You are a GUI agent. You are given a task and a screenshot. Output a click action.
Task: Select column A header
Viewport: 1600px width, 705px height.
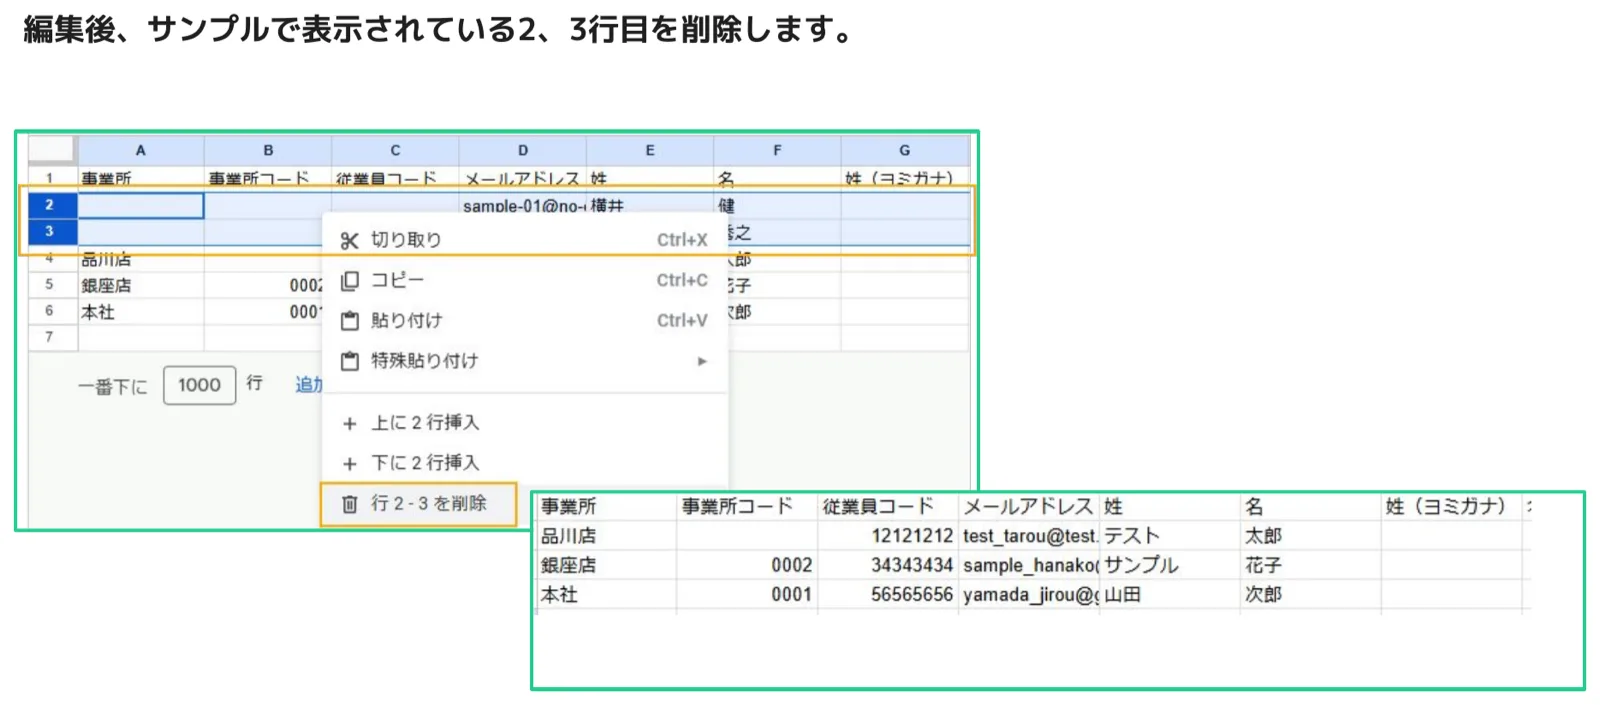tap(141, 150)
